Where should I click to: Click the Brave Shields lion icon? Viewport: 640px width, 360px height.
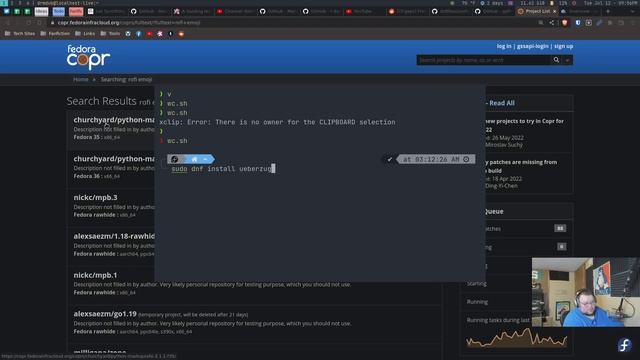pos(564,23)
